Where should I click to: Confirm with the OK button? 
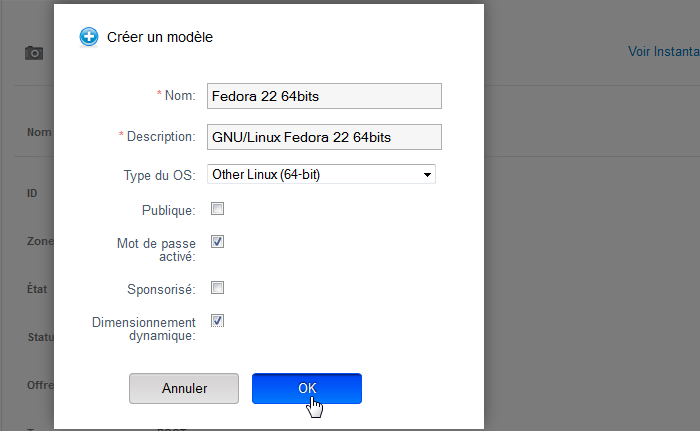point(306,388)
